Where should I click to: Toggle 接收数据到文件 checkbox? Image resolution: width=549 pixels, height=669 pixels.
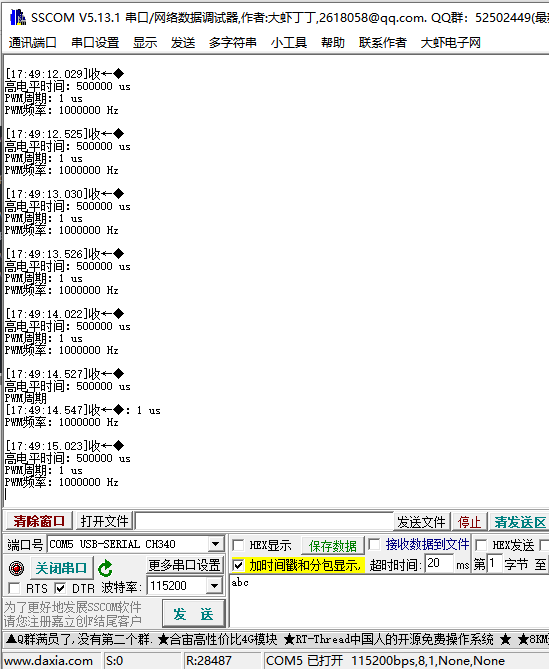point(374,544)
